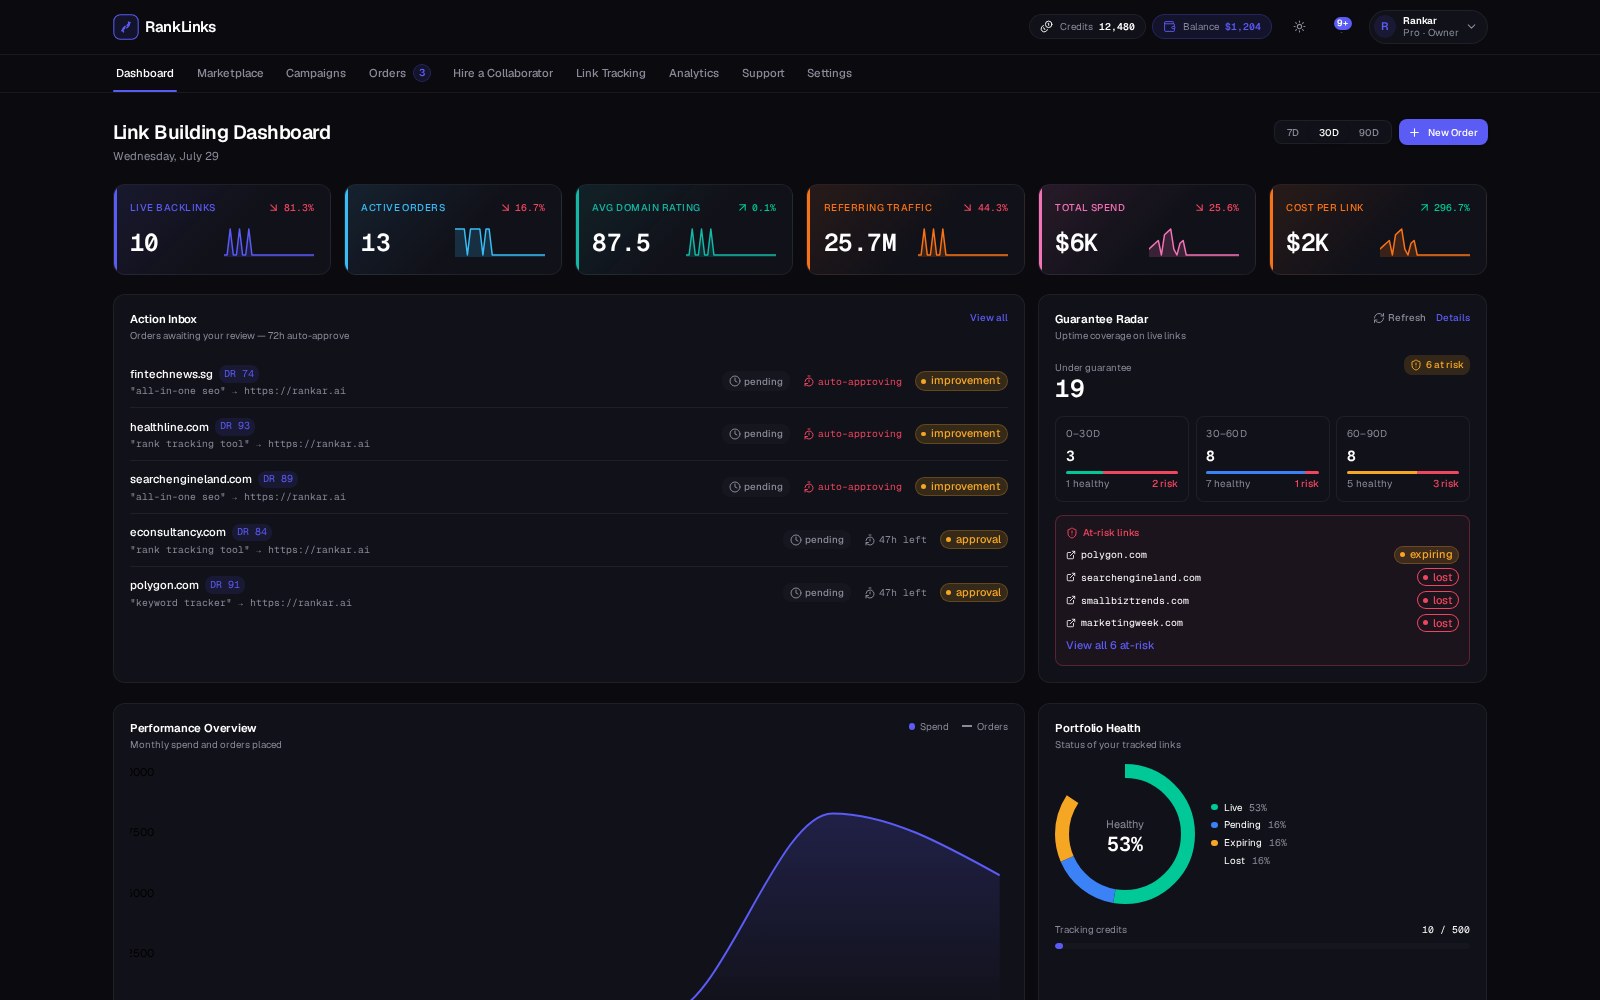Viewport: 1600px width, 1000px height.
Task: Click auto-approving timer icon for healthline.com
Action: (809, 434)
